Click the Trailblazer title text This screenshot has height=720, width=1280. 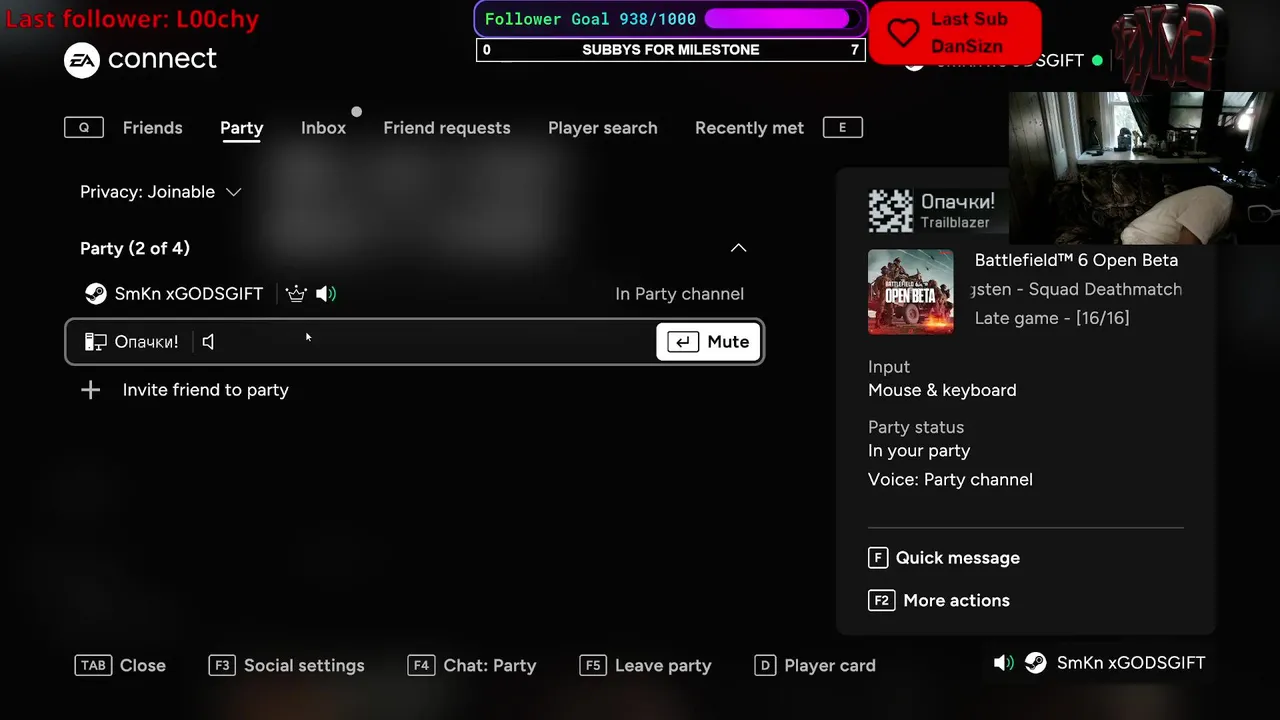tap(955, 223)
